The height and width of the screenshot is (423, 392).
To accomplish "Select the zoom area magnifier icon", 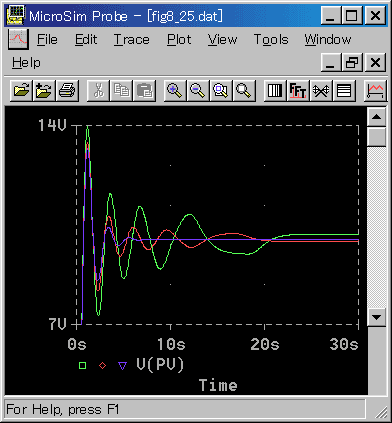I will [221, 90].
